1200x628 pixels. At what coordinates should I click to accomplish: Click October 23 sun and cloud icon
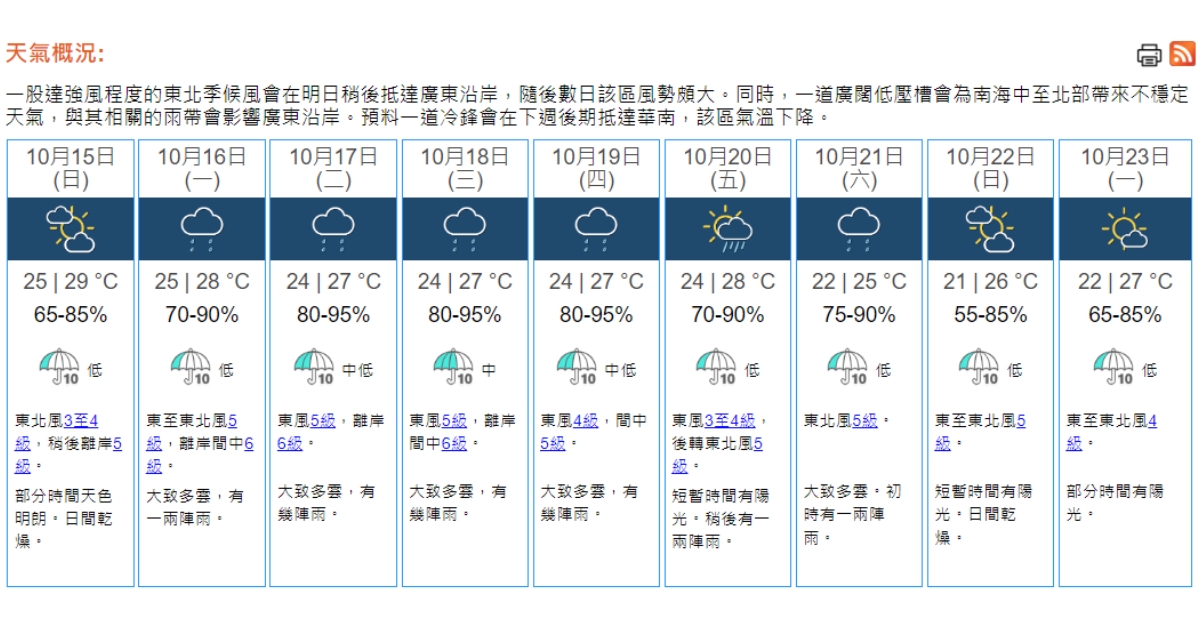pos(1124,230)
